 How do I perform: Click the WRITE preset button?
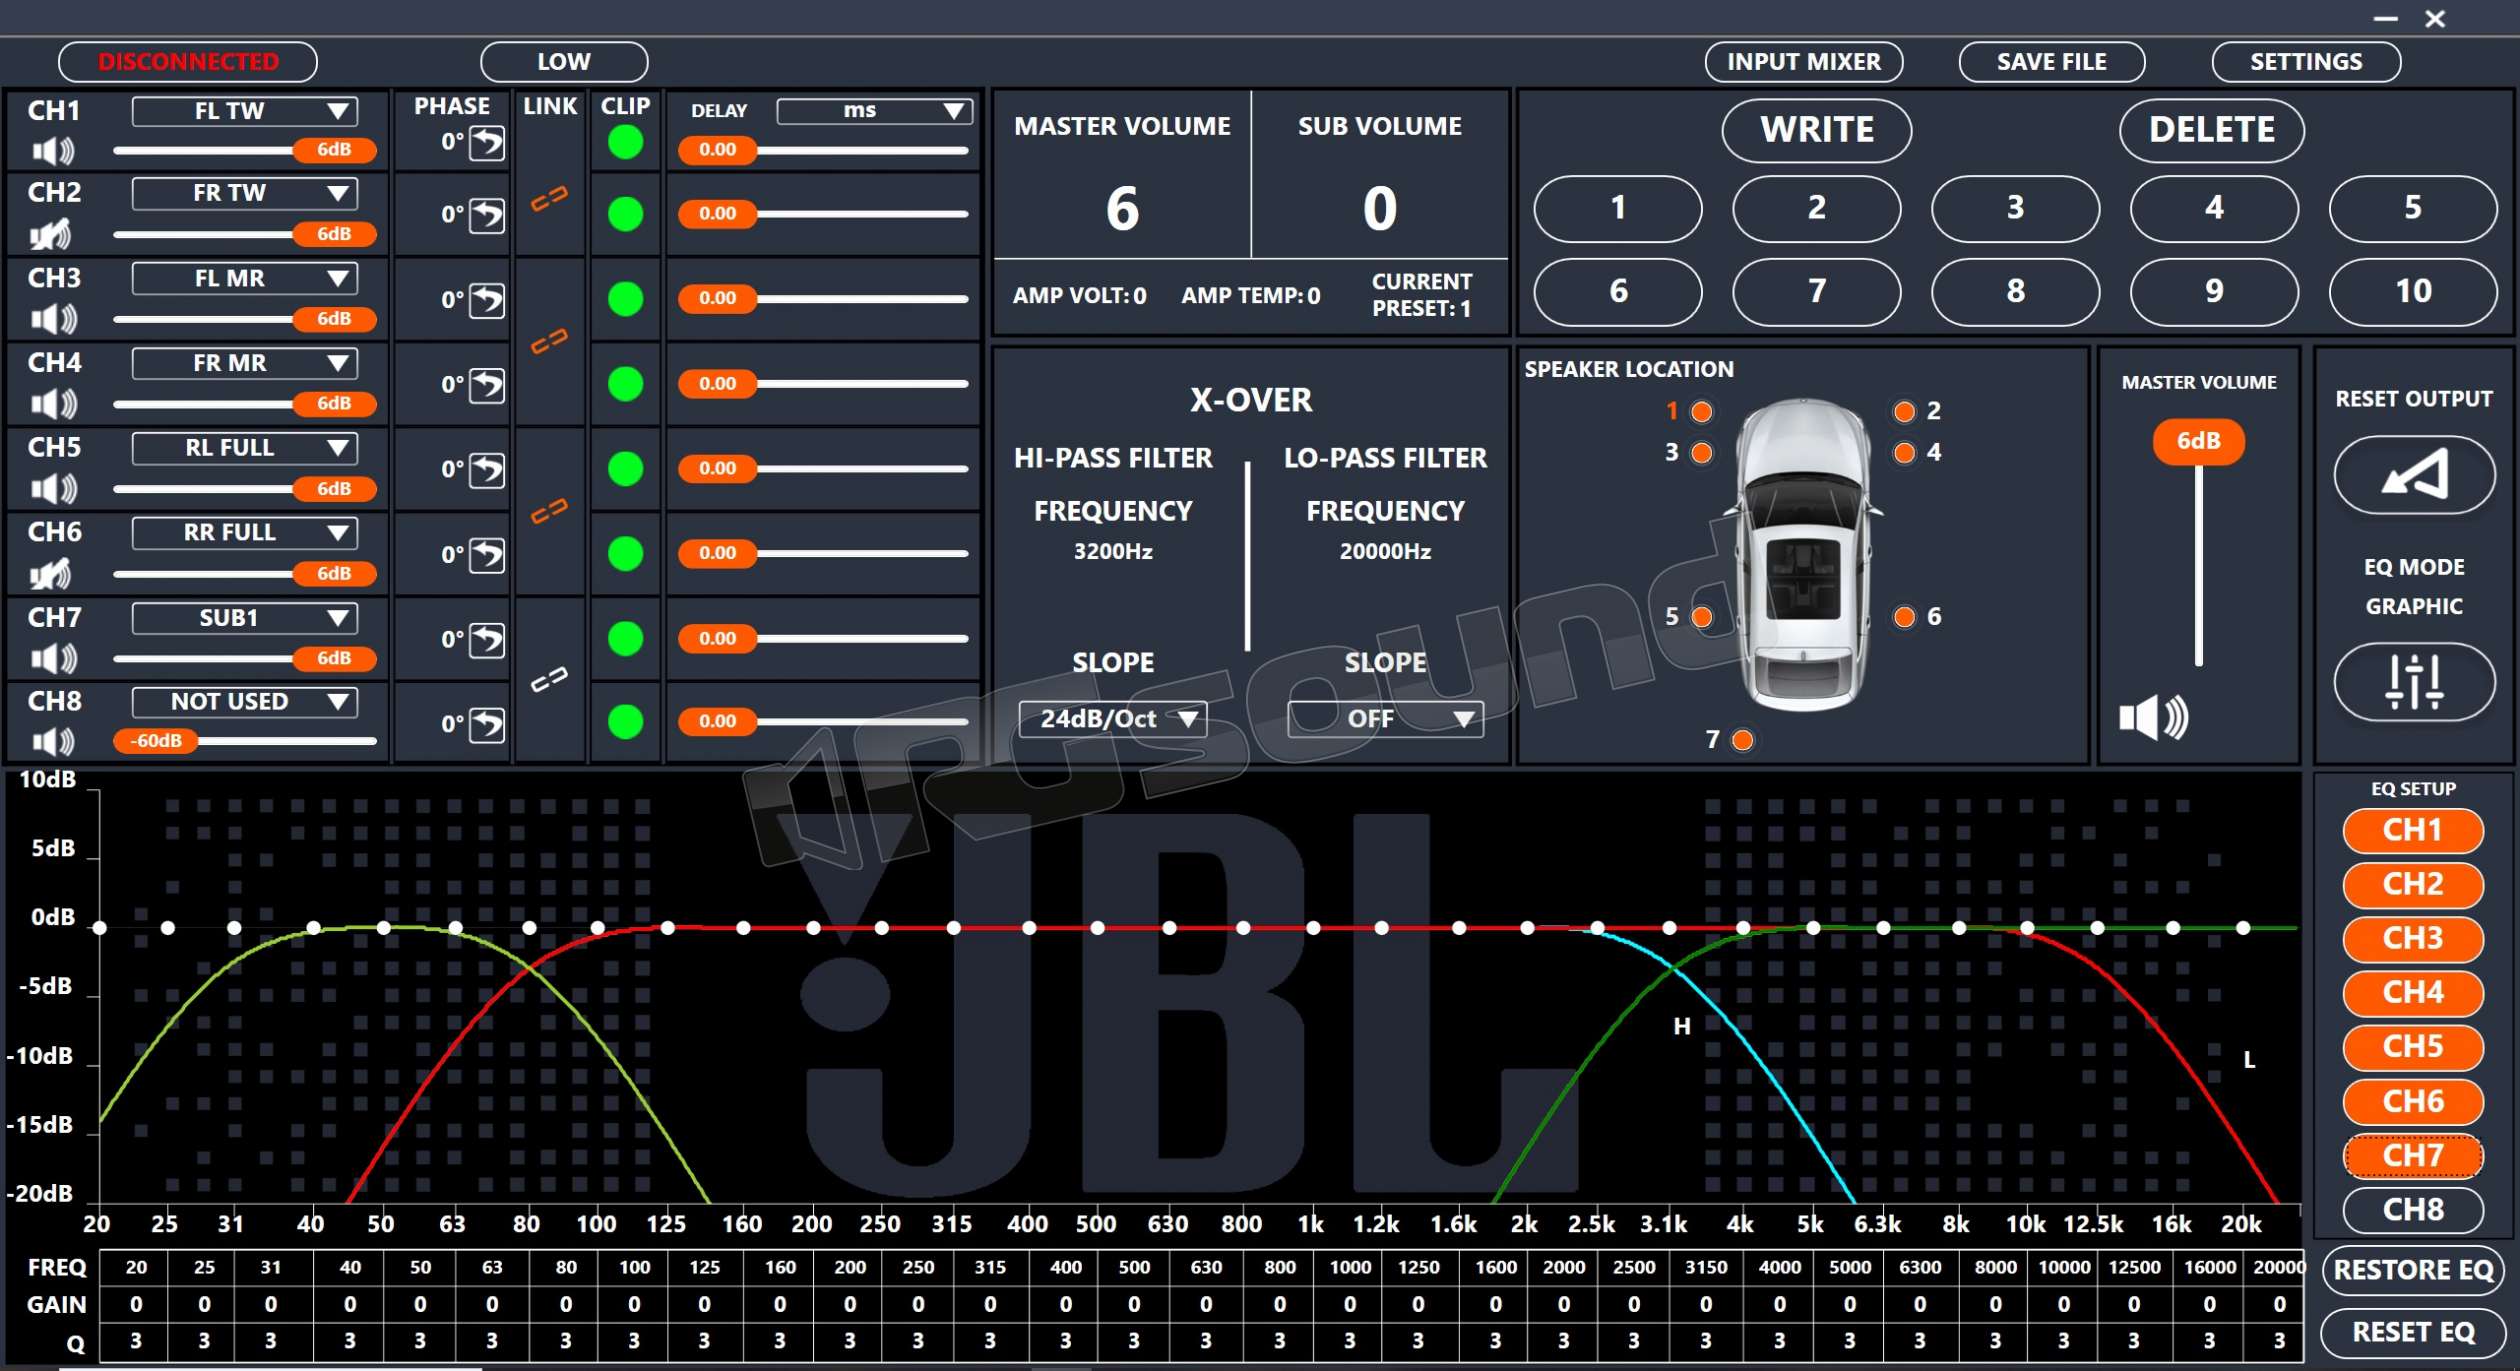tap(1816, 130)
